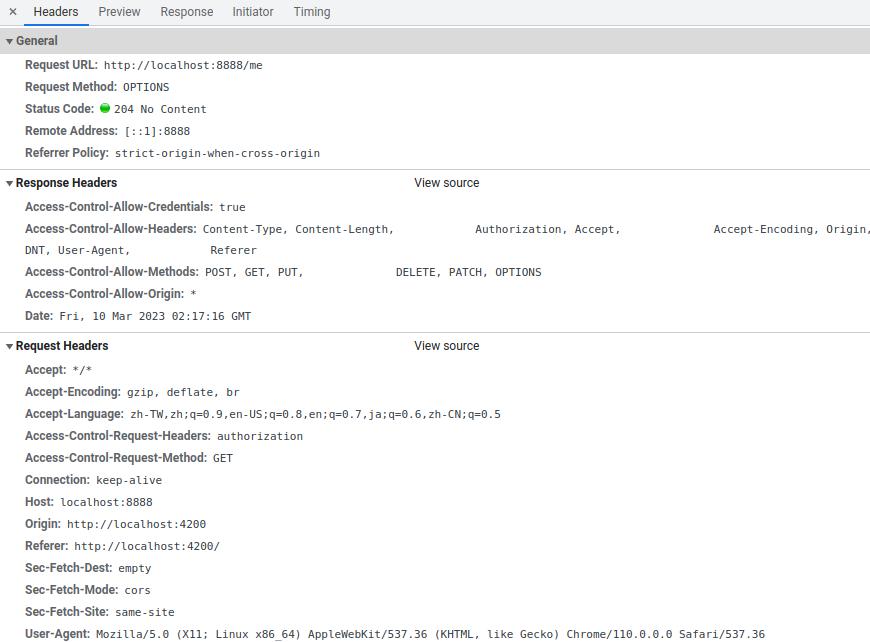Switch to the Preview tab

119,12
